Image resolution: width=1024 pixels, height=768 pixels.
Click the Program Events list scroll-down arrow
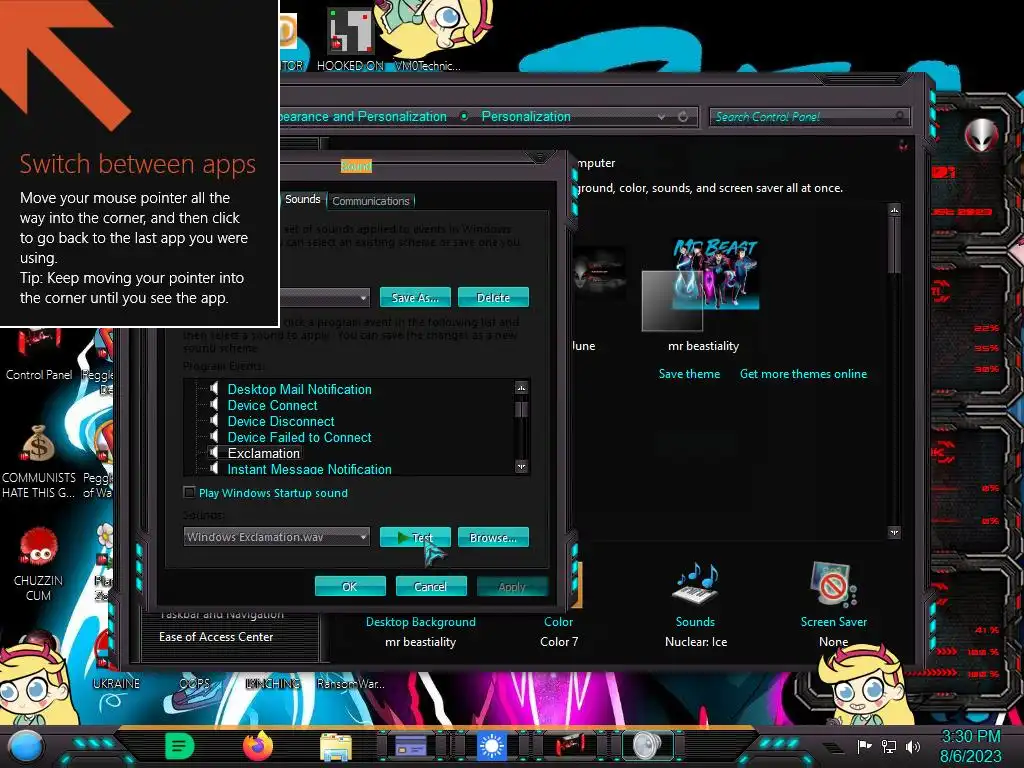pos(521,466)
